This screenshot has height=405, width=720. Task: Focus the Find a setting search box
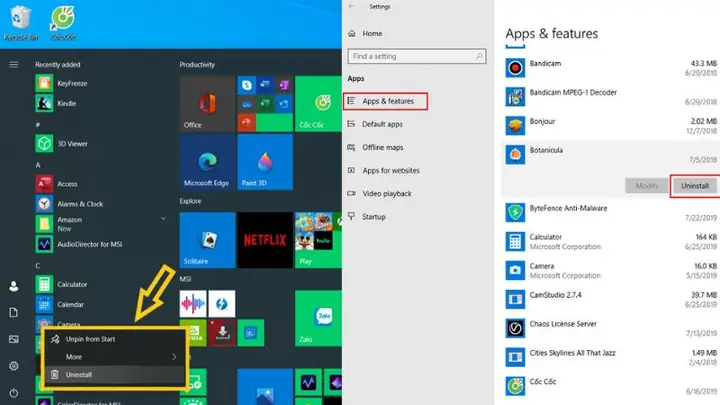(416, 56)
